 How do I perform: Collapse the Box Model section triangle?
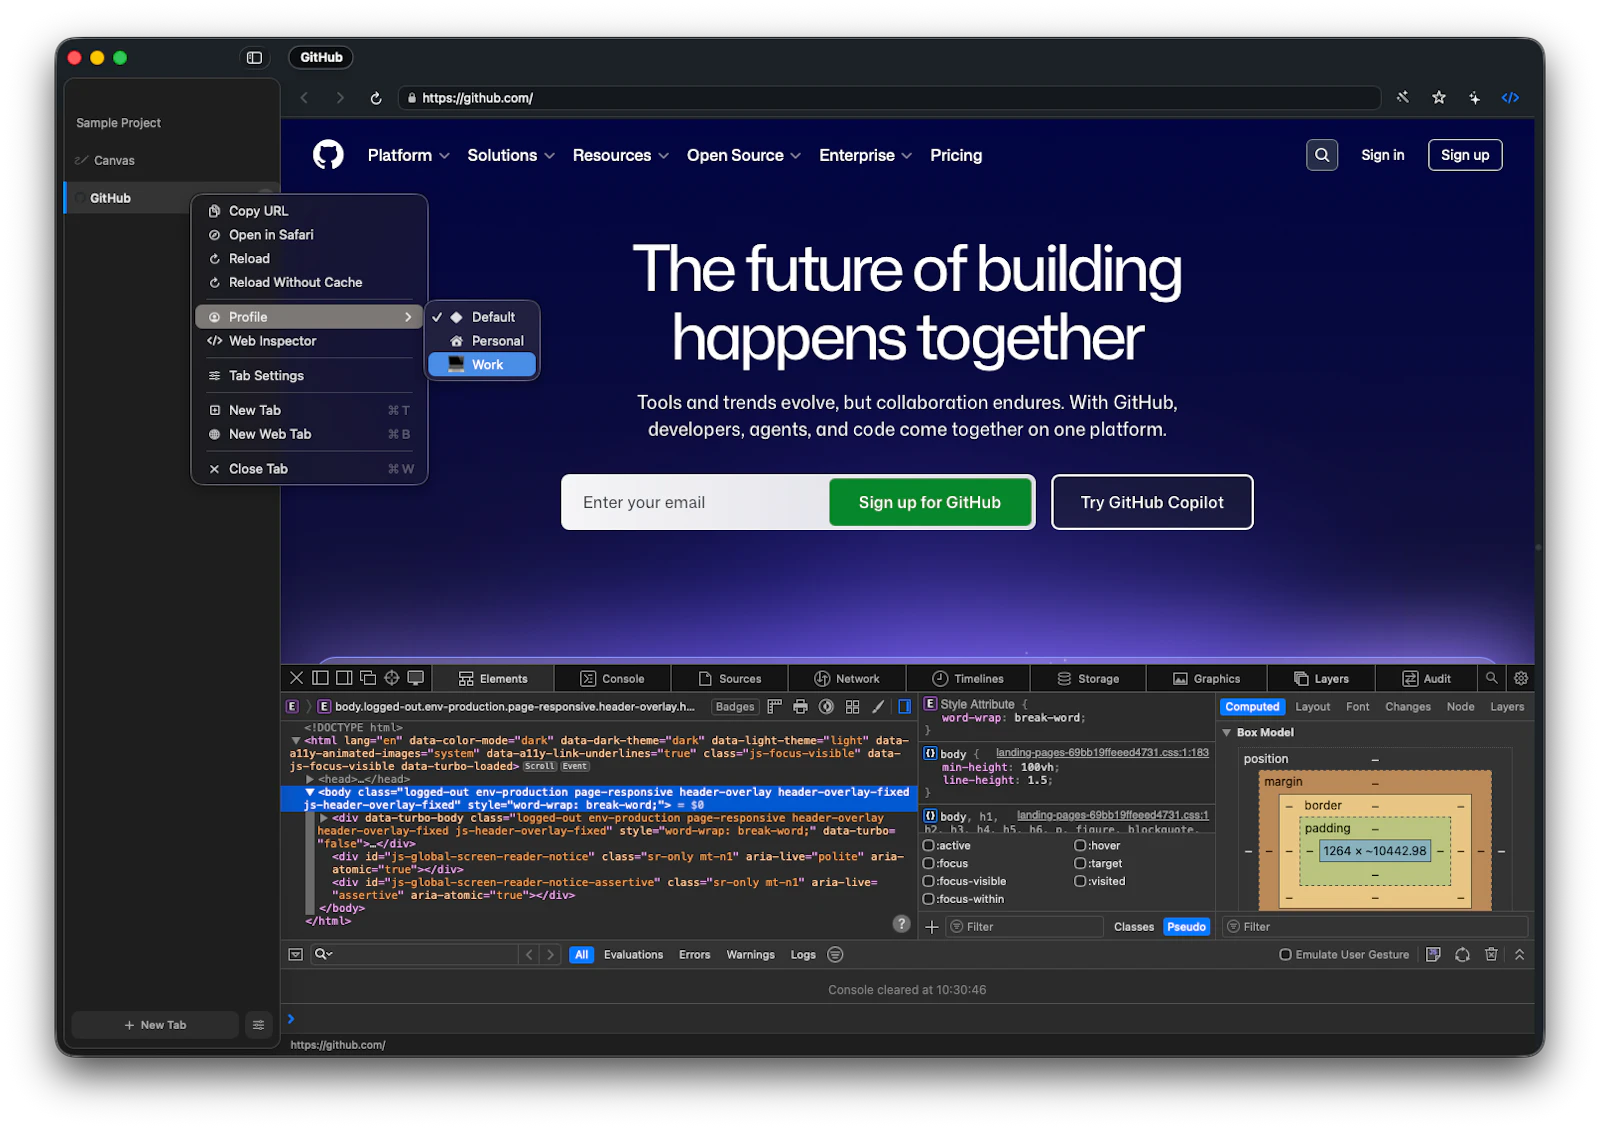[1227, 733]
